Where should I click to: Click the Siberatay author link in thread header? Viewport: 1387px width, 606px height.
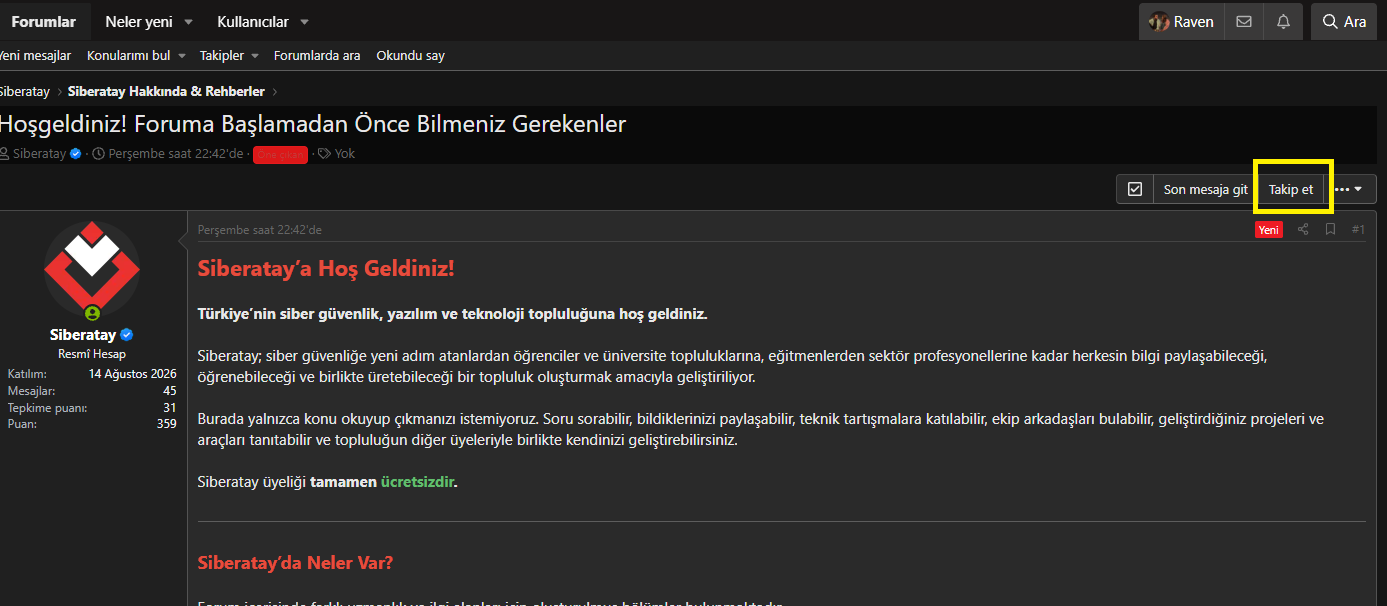(x=39, y=154)
